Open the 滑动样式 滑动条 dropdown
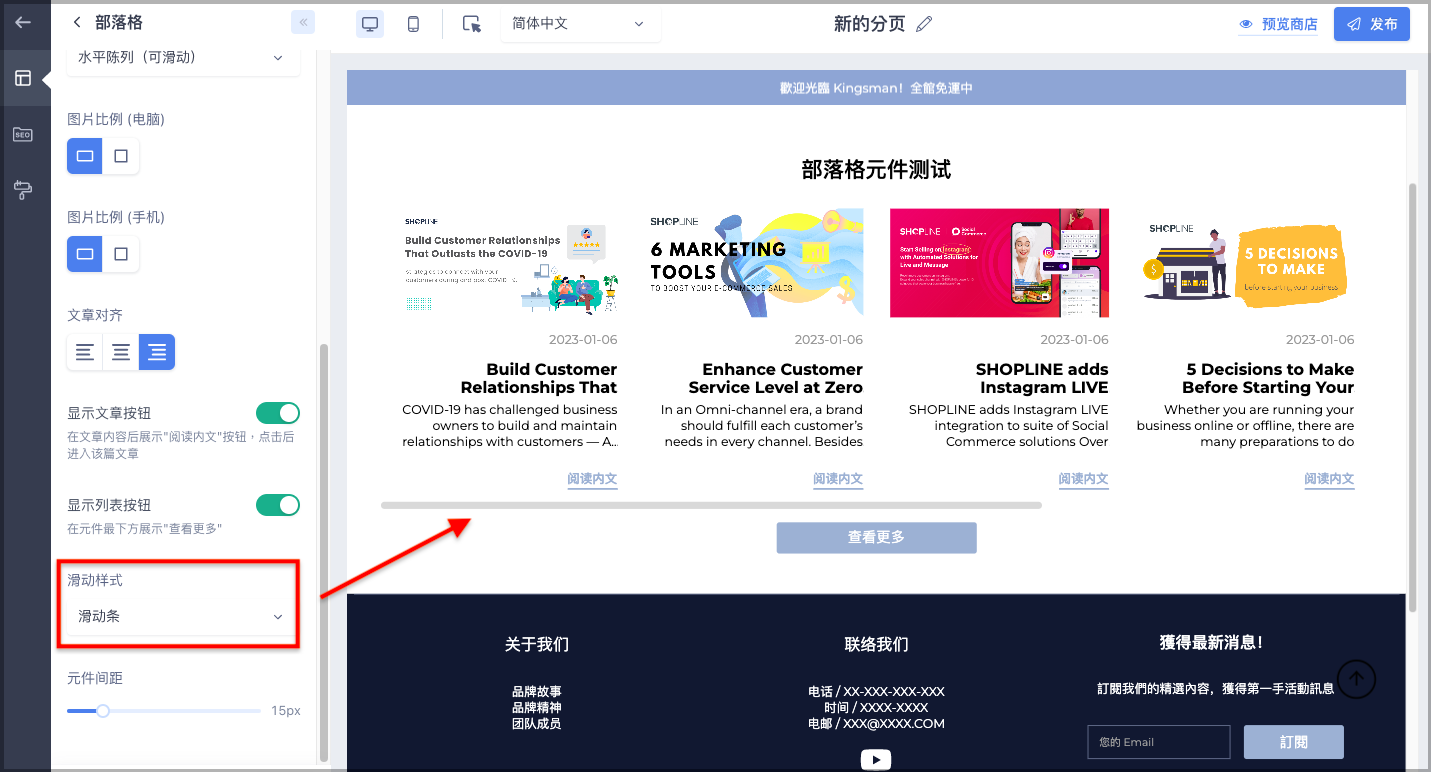1431x772 pixels. tap(181, 617)
